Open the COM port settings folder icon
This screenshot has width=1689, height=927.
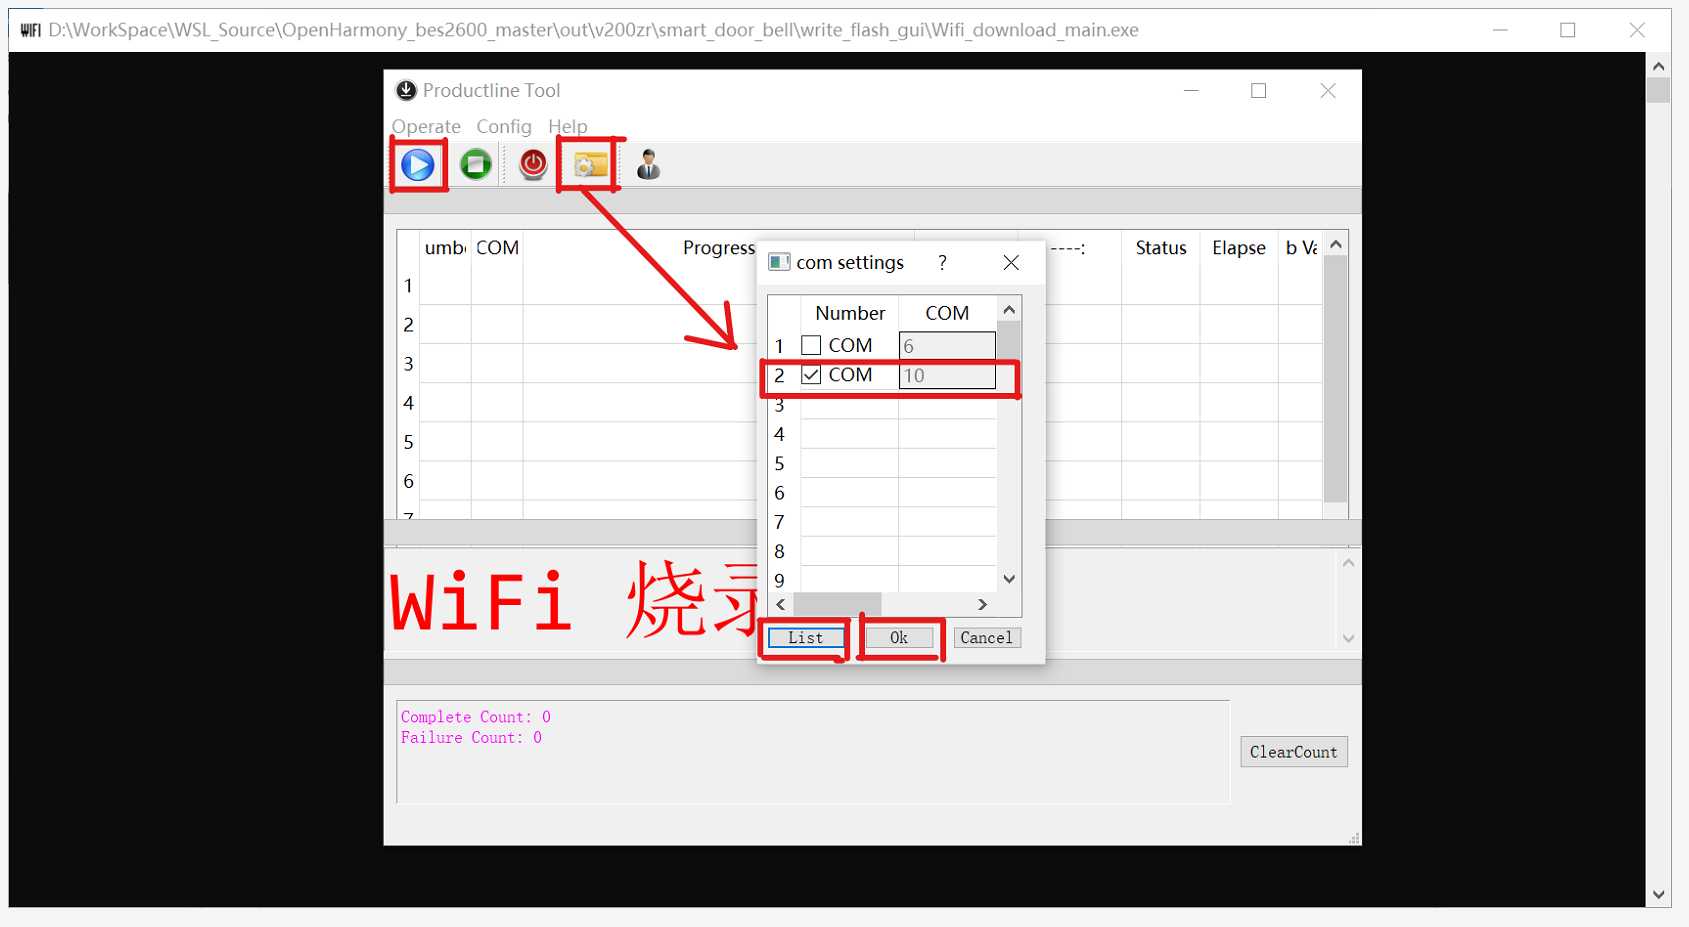[590, 165]
